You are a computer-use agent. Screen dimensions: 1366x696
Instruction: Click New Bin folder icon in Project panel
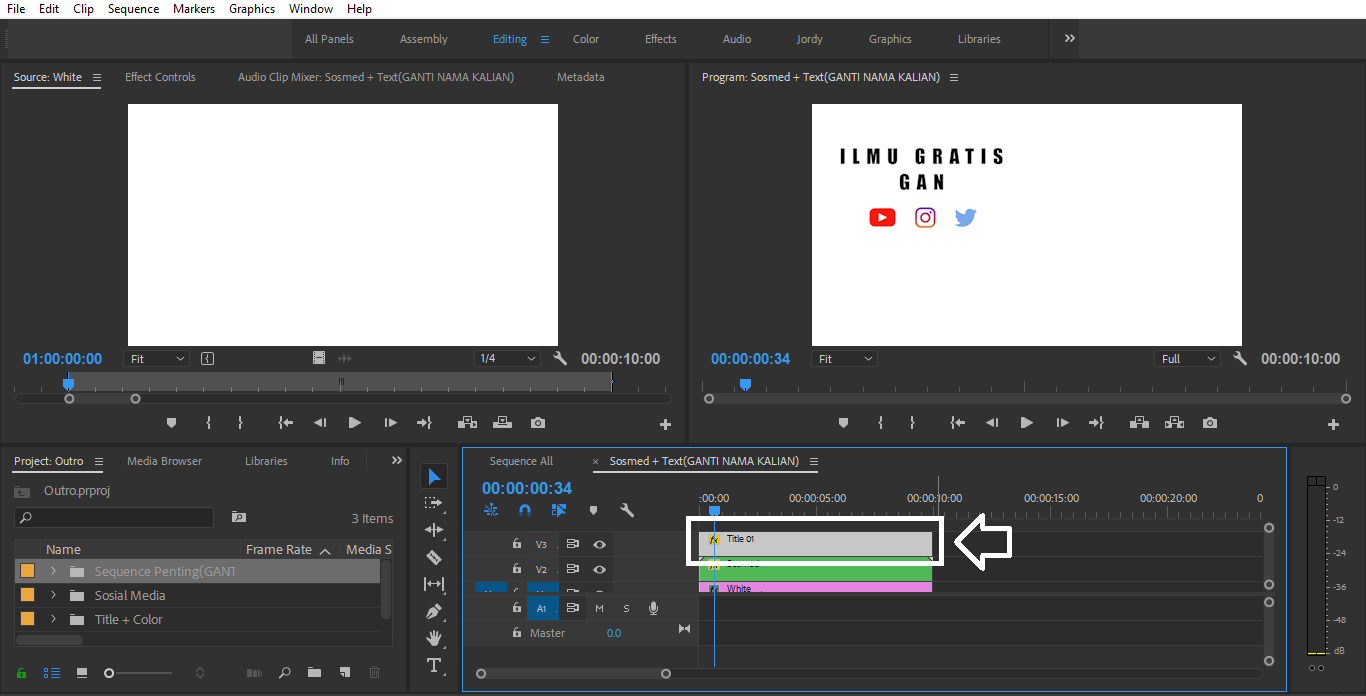(314, 673)
